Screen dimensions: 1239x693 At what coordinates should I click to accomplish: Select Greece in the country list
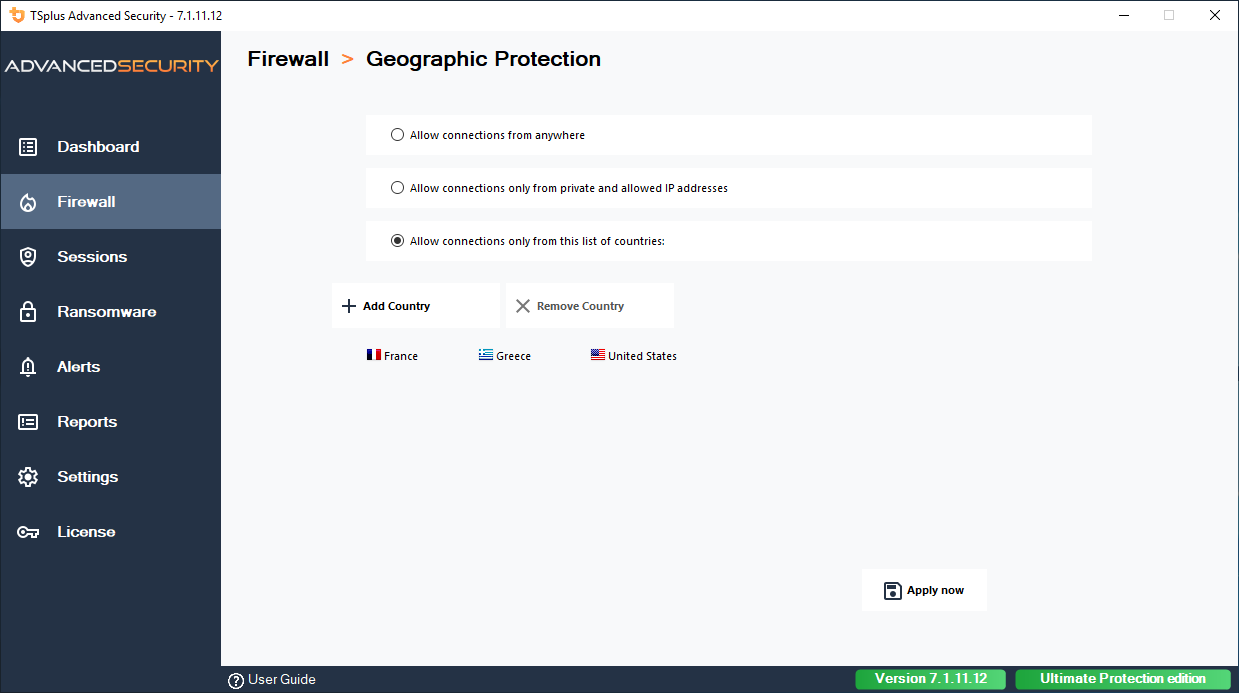505,356
